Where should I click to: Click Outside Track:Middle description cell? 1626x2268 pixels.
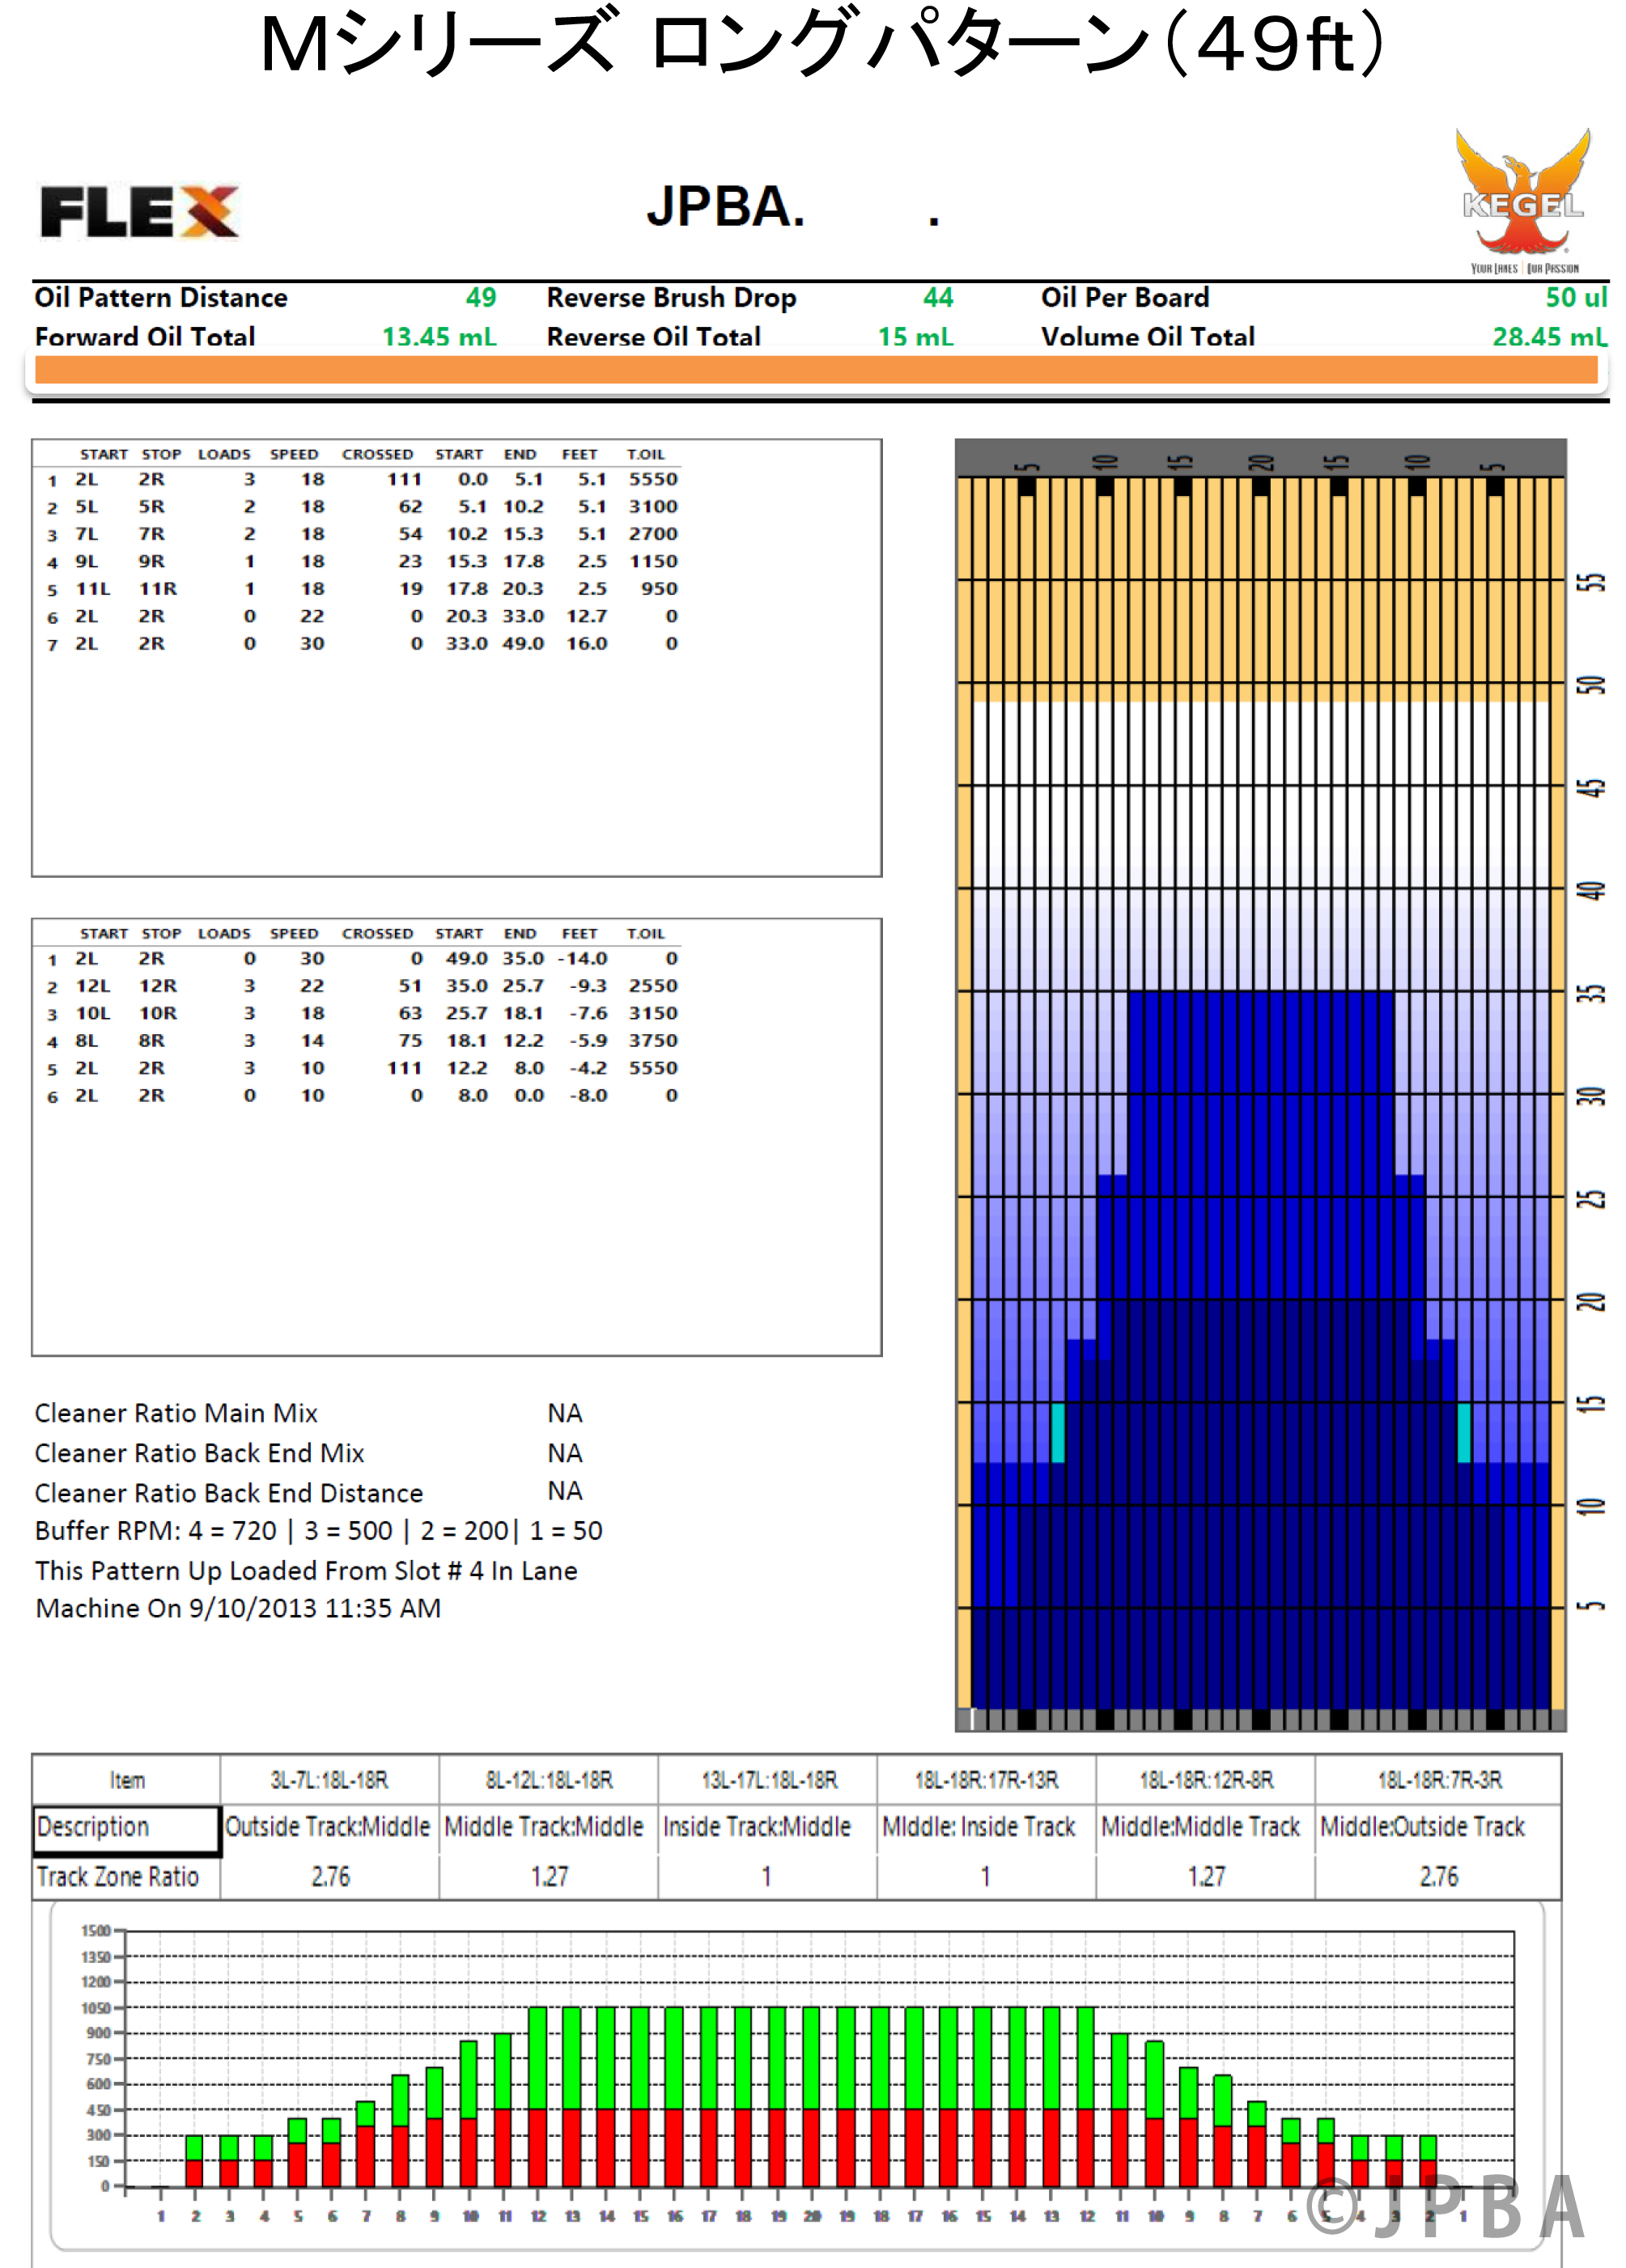(x=328, y=1827)
